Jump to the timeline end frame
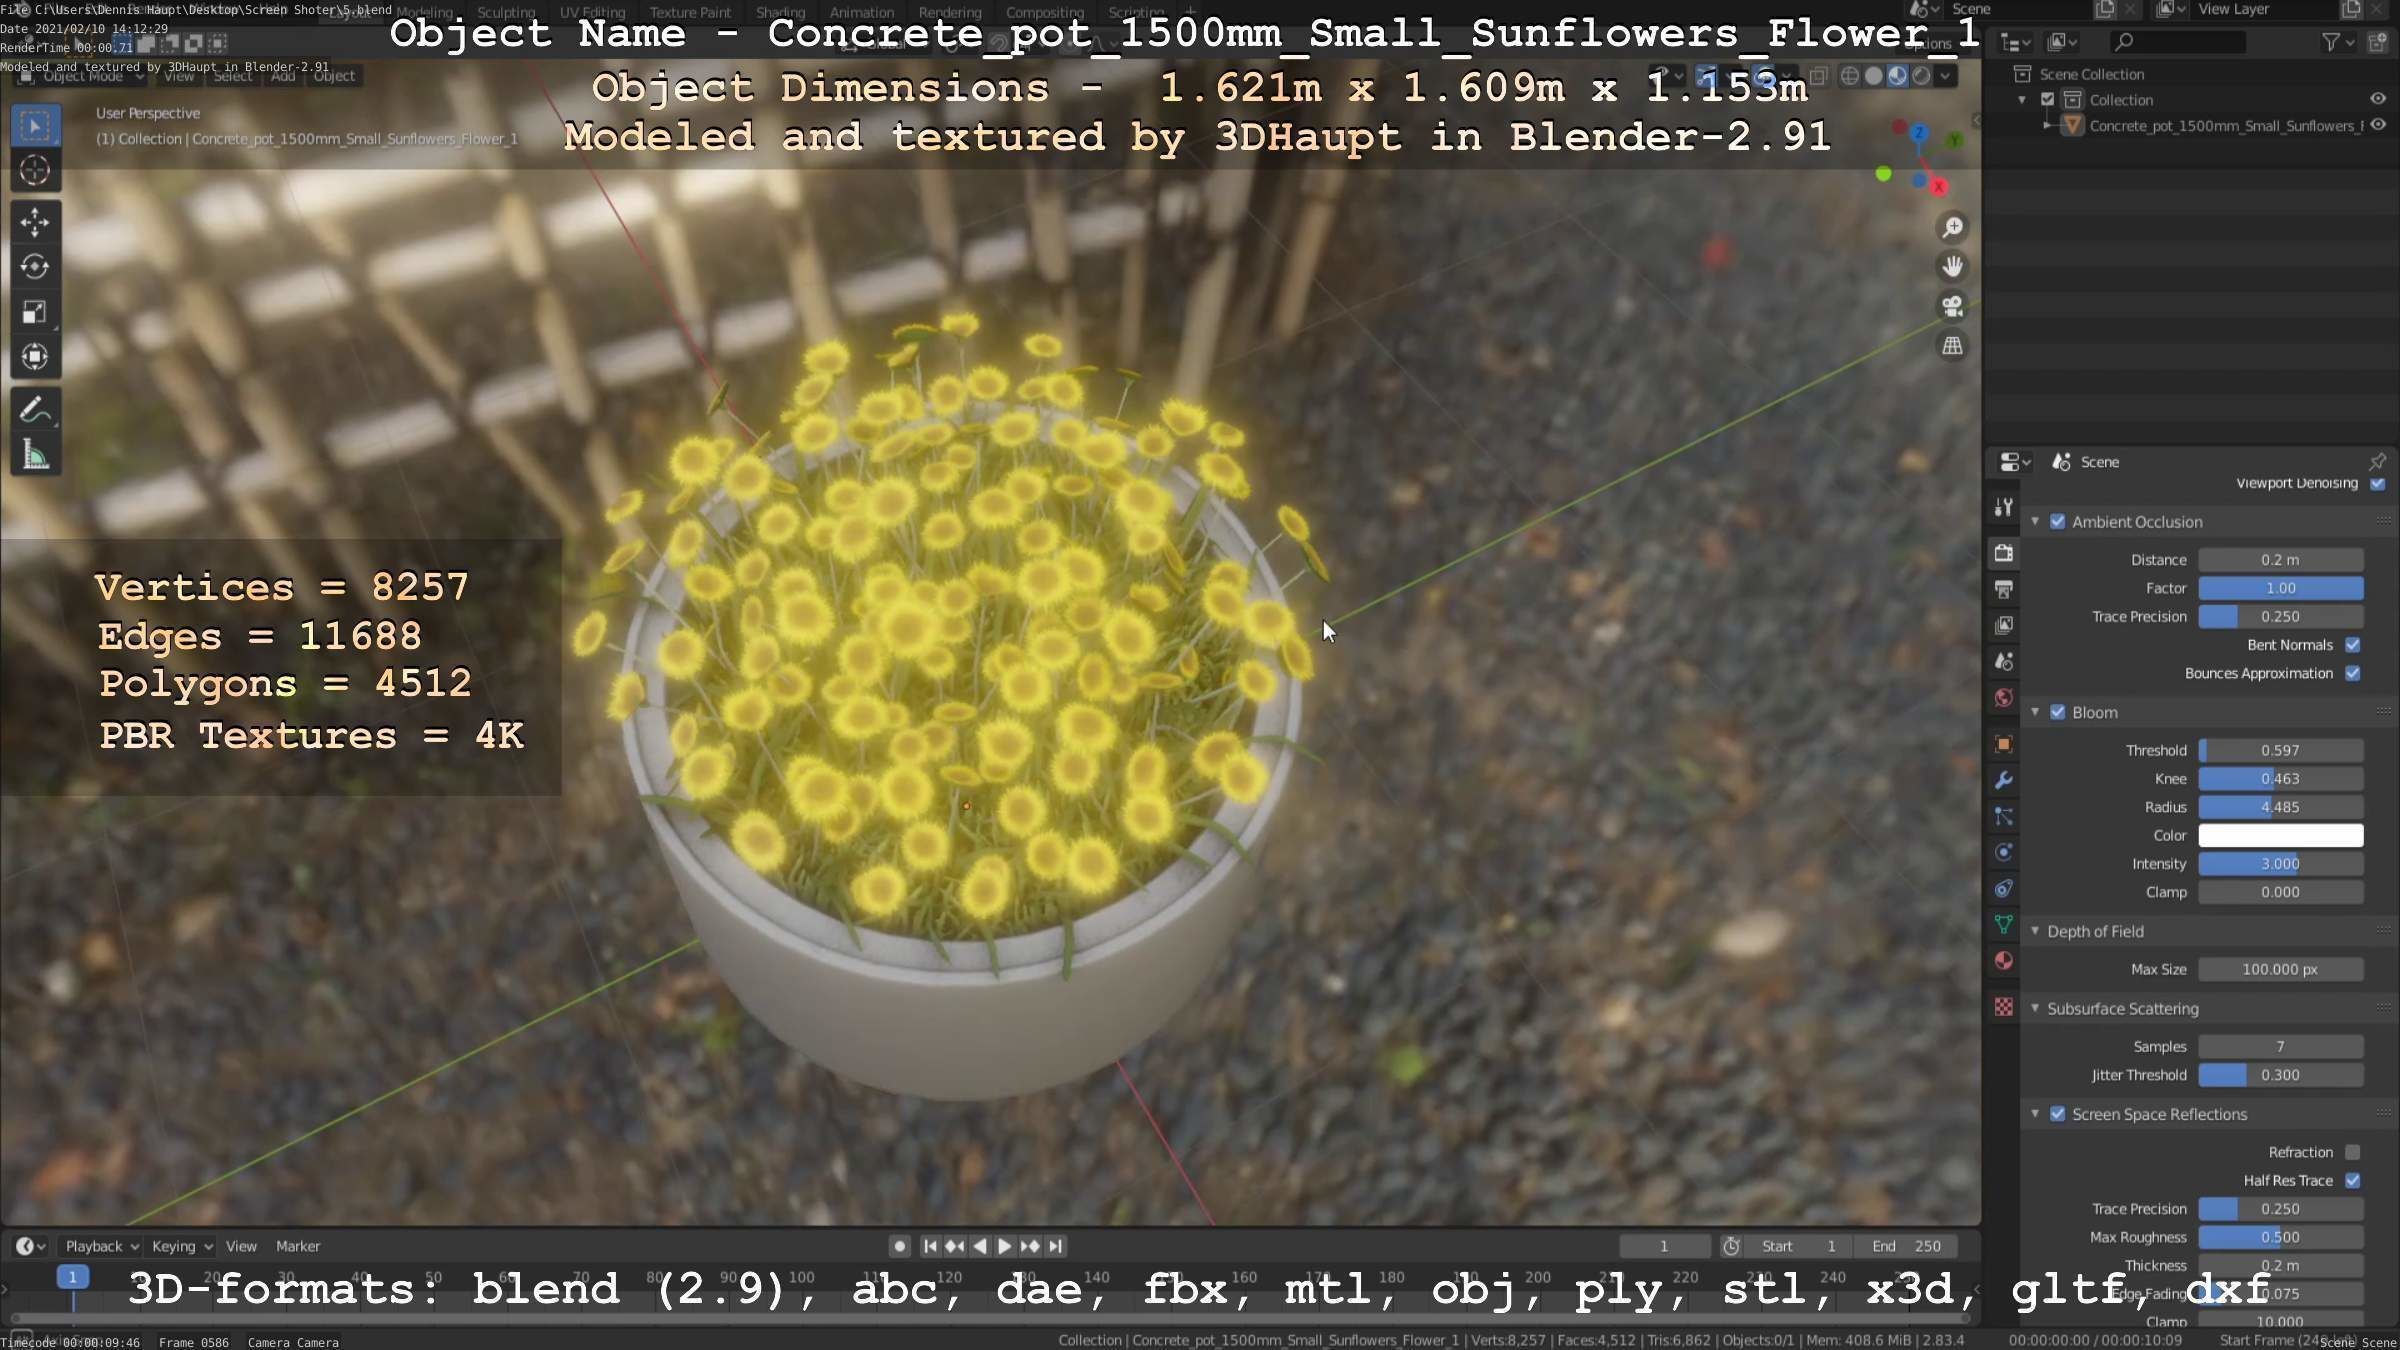Image resolution: width=2400 pixels, height=1350 pixels. pyautogui.click(x=1055, y=1246)
